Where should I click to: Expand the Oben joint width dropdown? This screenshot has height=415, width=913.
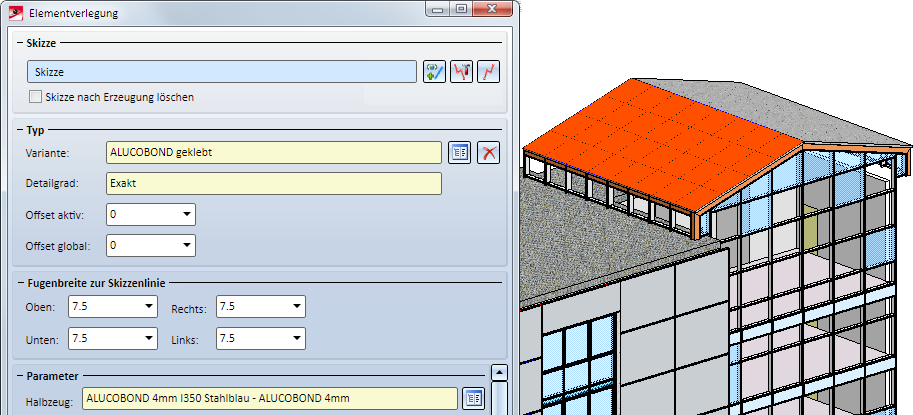[x=149, y=306]
